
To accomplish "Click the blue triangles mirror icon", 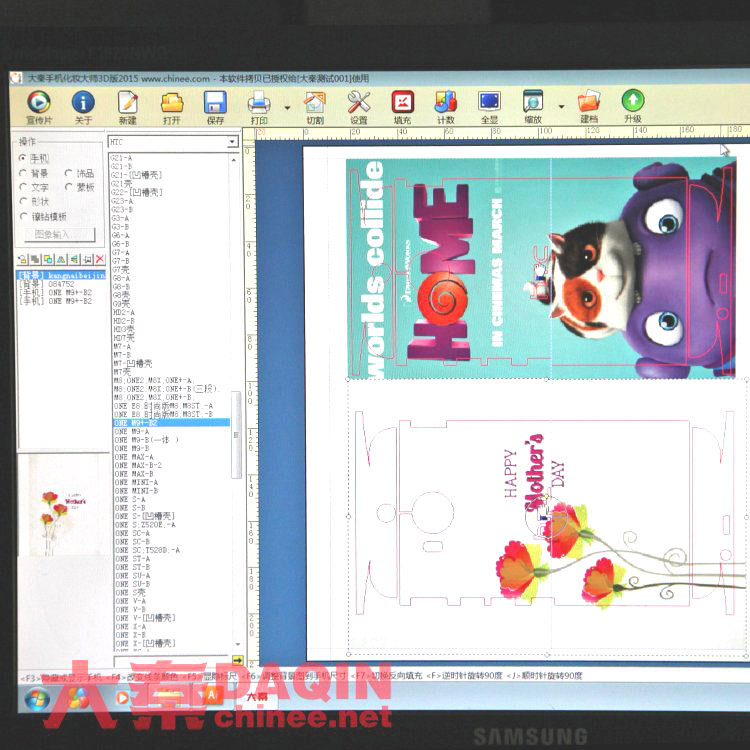I will [x=61, y=259].
